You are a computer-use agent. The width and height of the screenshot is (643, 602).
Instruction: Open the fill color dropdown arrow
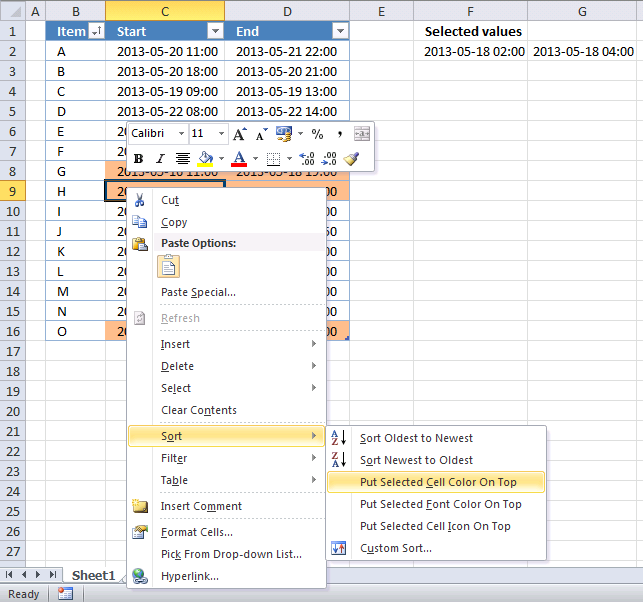click(x=221, y=158)
